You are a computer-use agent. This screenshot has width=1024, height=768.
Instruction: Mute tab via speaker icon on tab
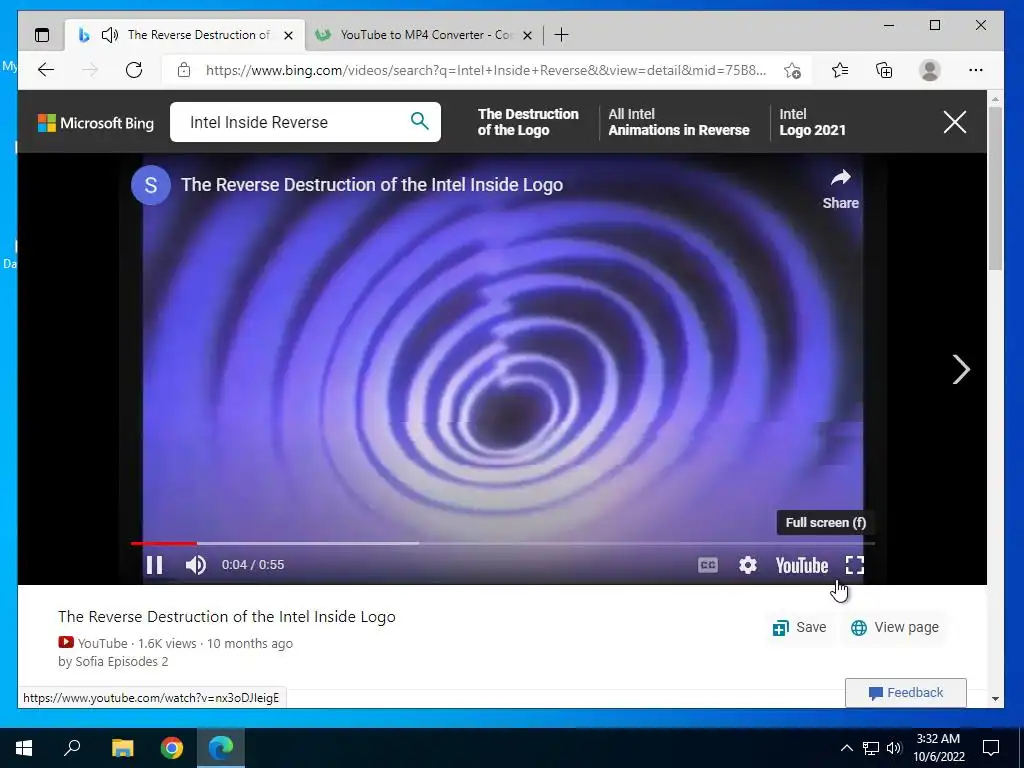110,35
